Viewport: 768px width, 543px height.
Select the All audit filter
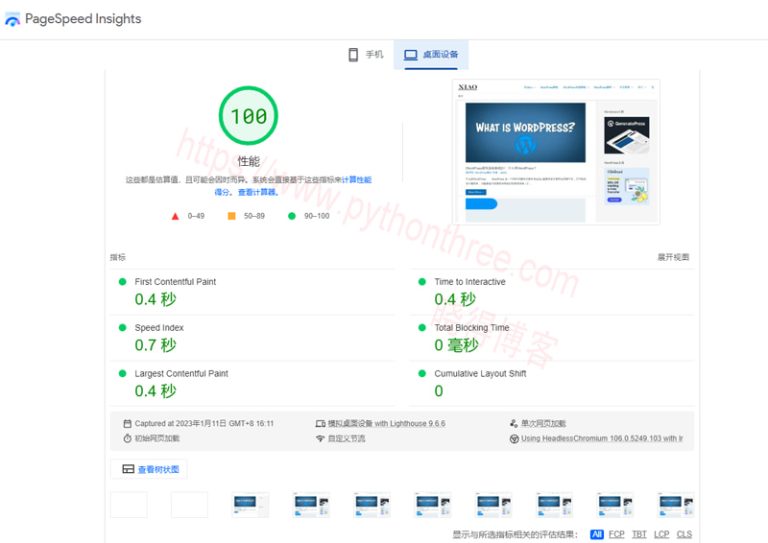597,535
